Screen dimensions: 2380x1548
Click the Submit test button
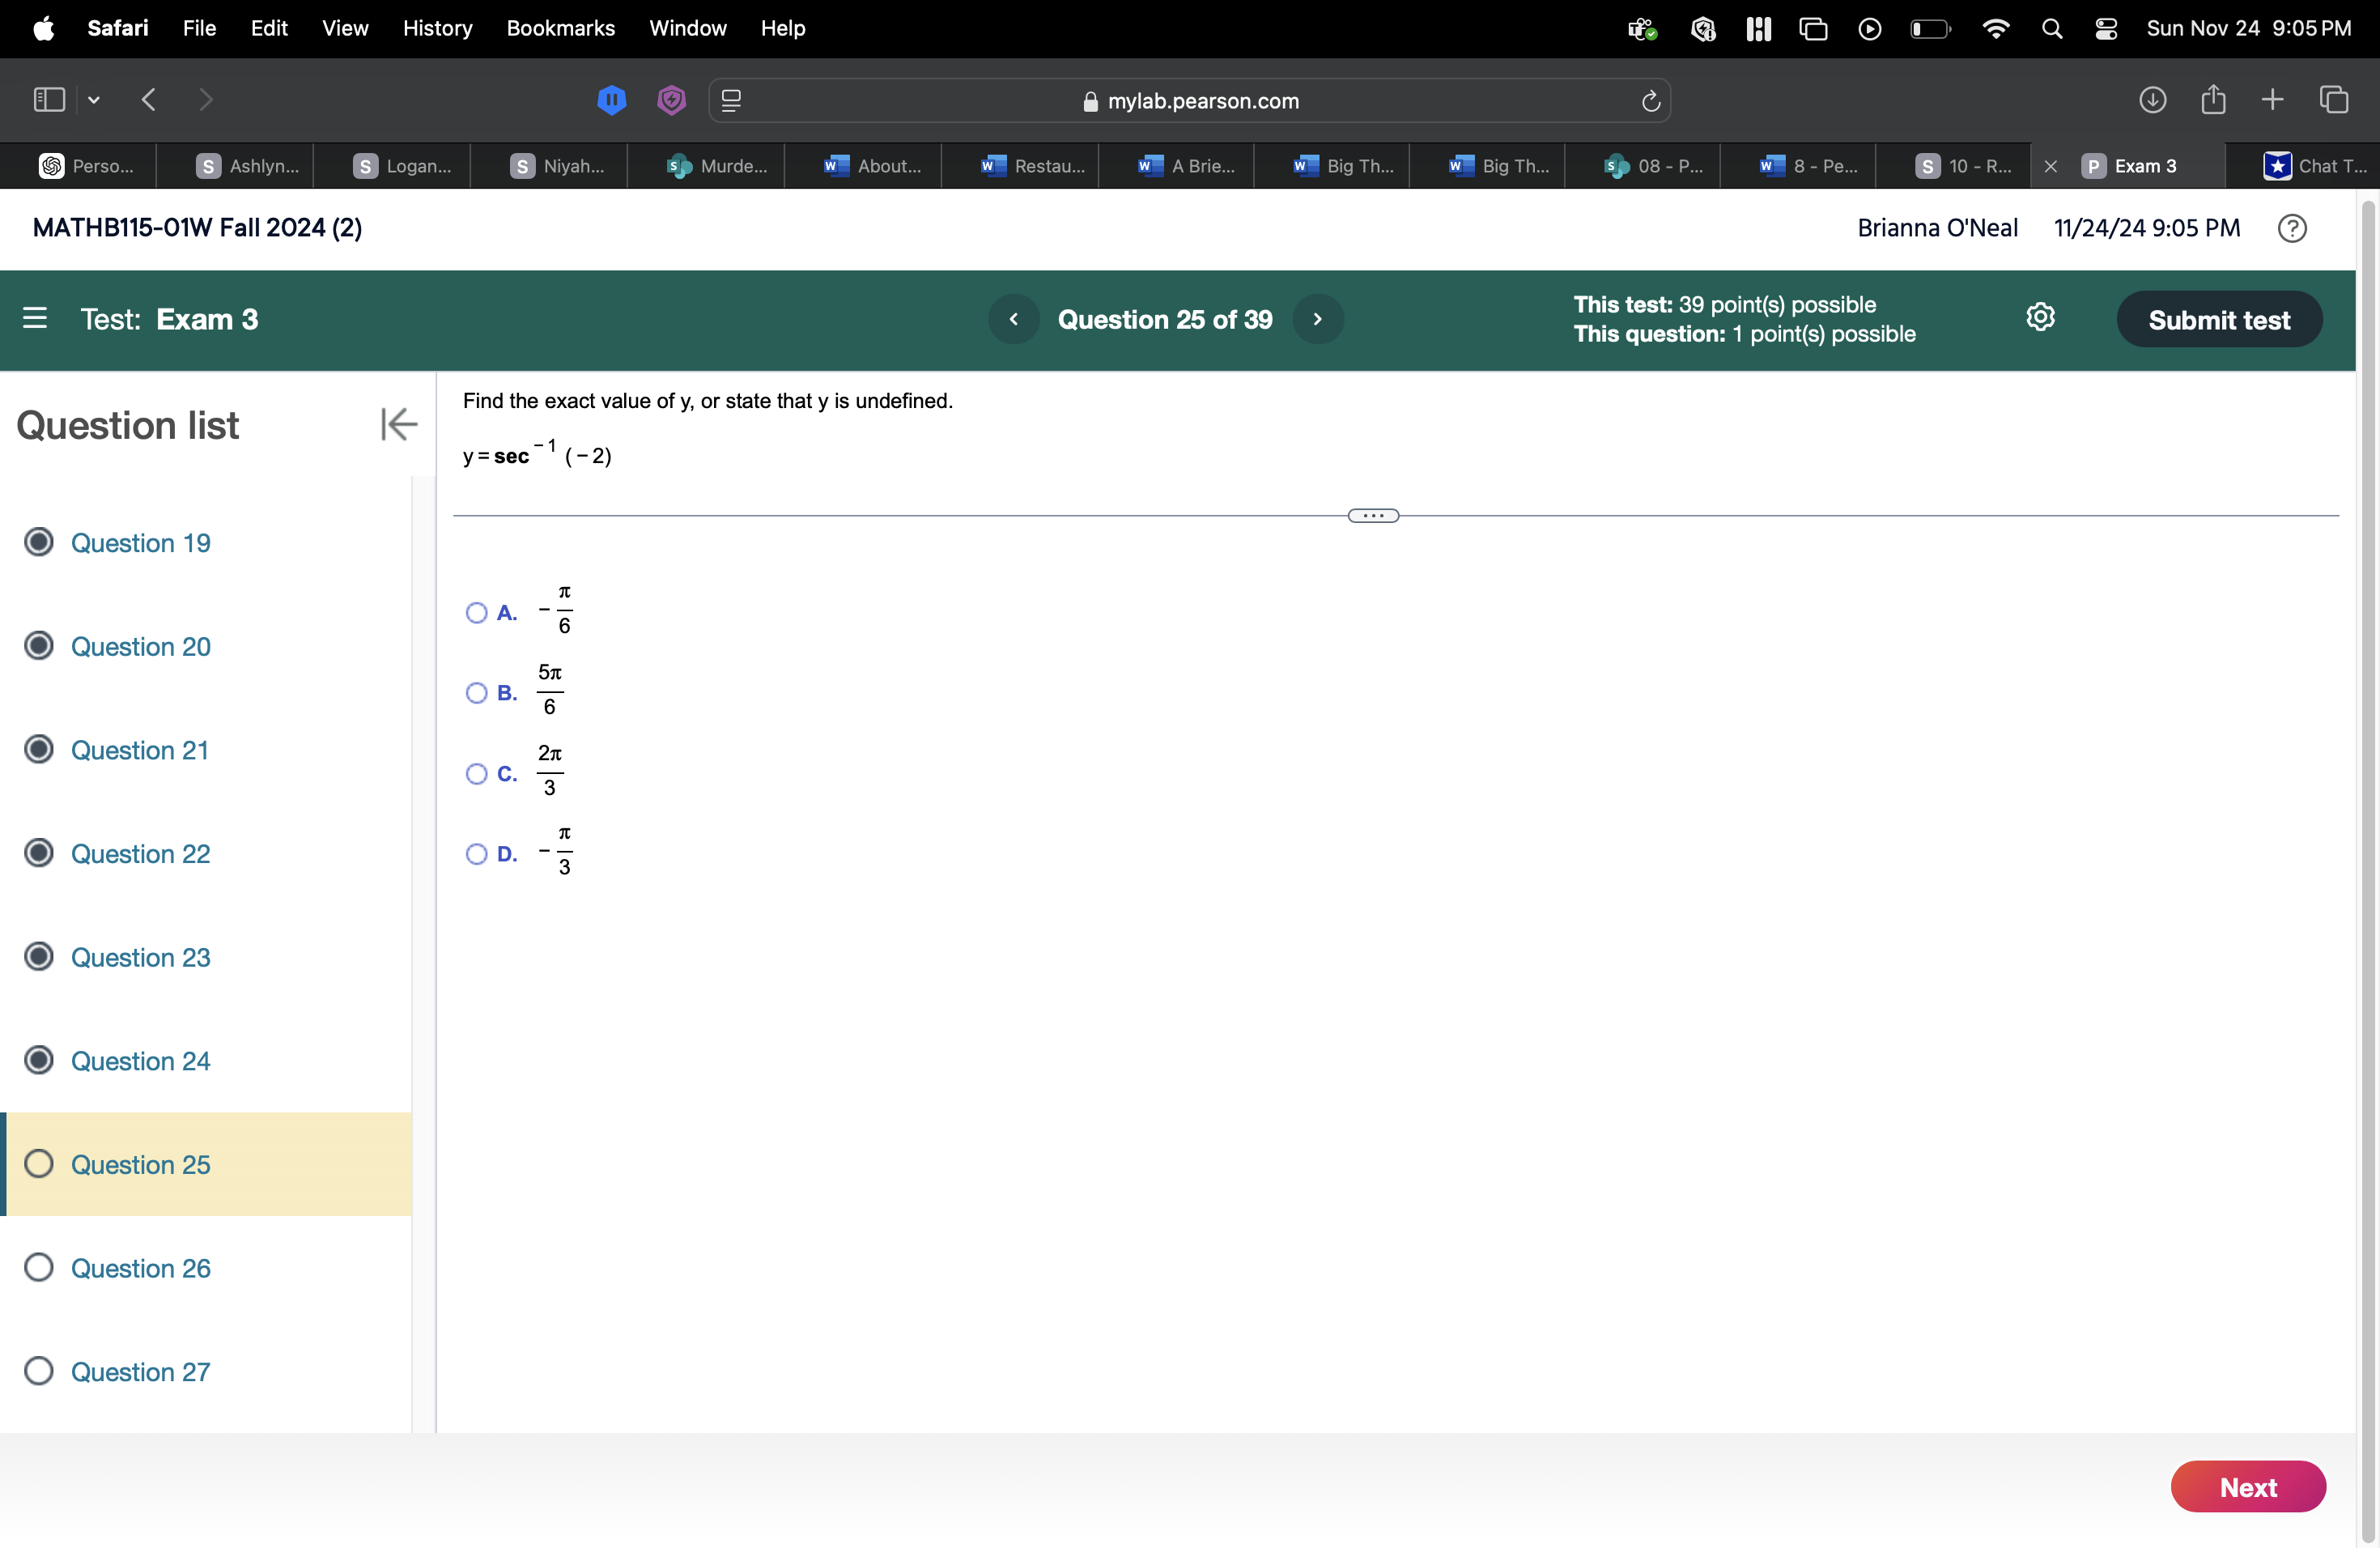tap(2218, 320)
